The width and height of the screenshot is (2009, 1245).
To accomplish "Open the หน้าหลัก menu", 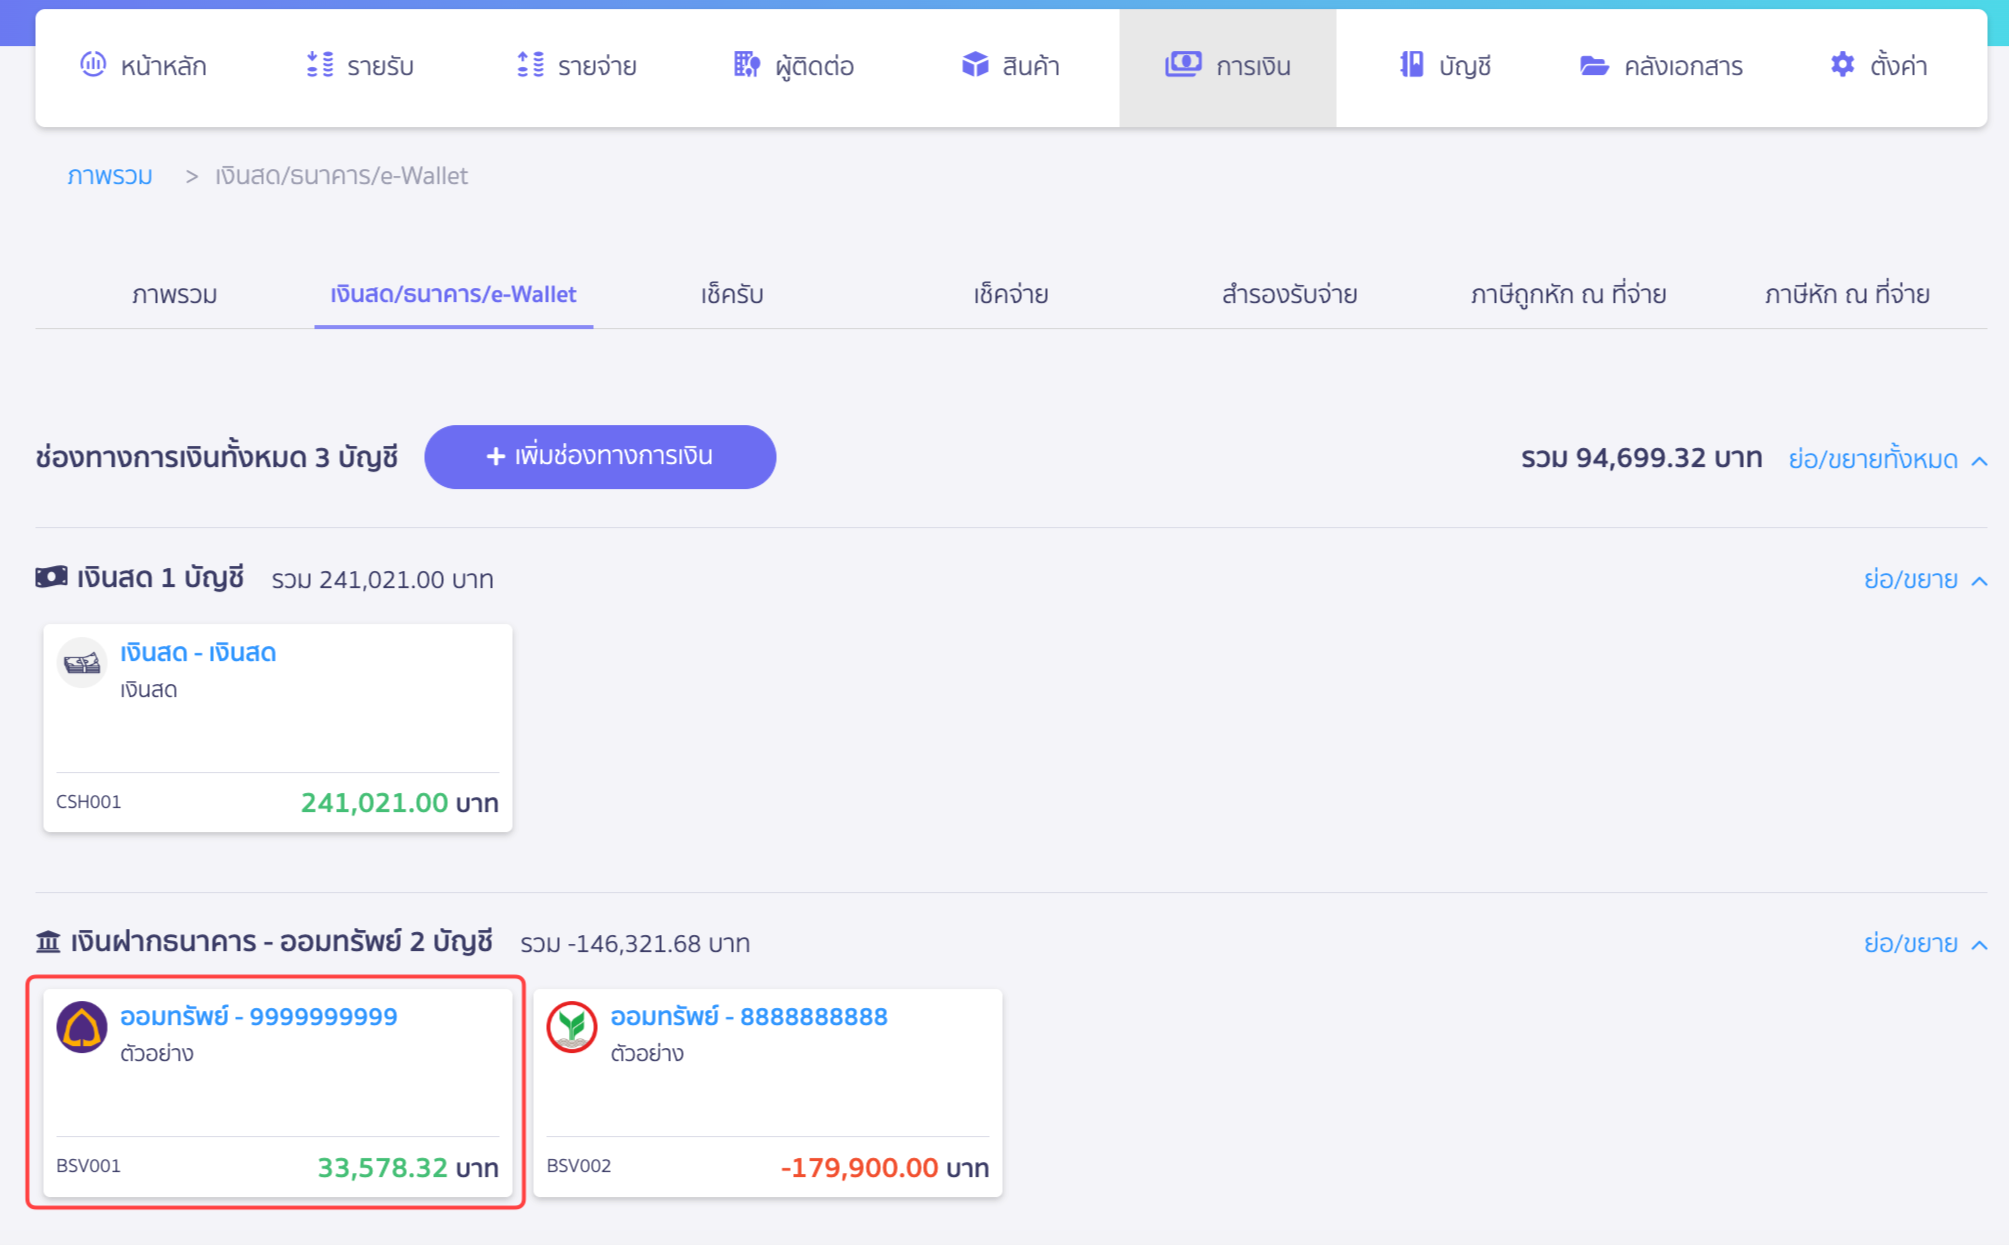I will pos(143,67).
